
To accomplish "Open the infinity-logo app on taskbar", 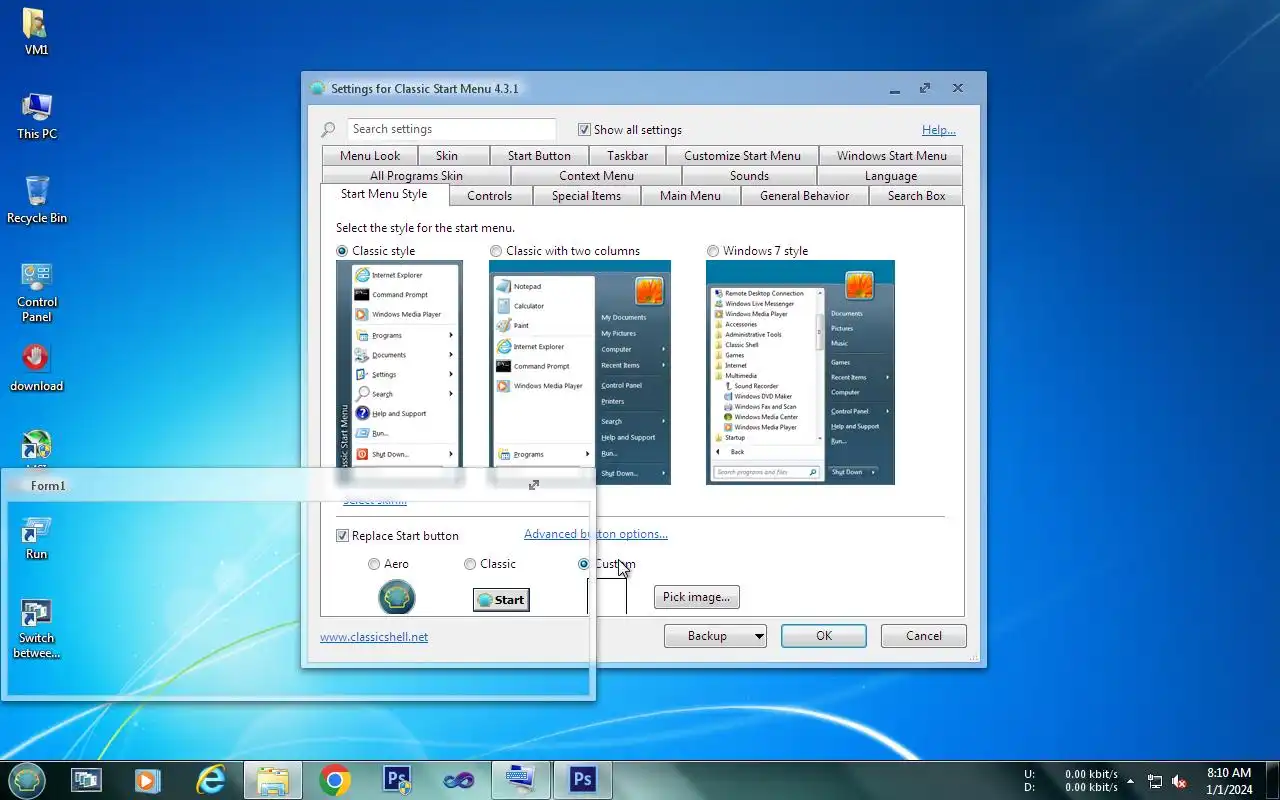I will pos(459,781).
